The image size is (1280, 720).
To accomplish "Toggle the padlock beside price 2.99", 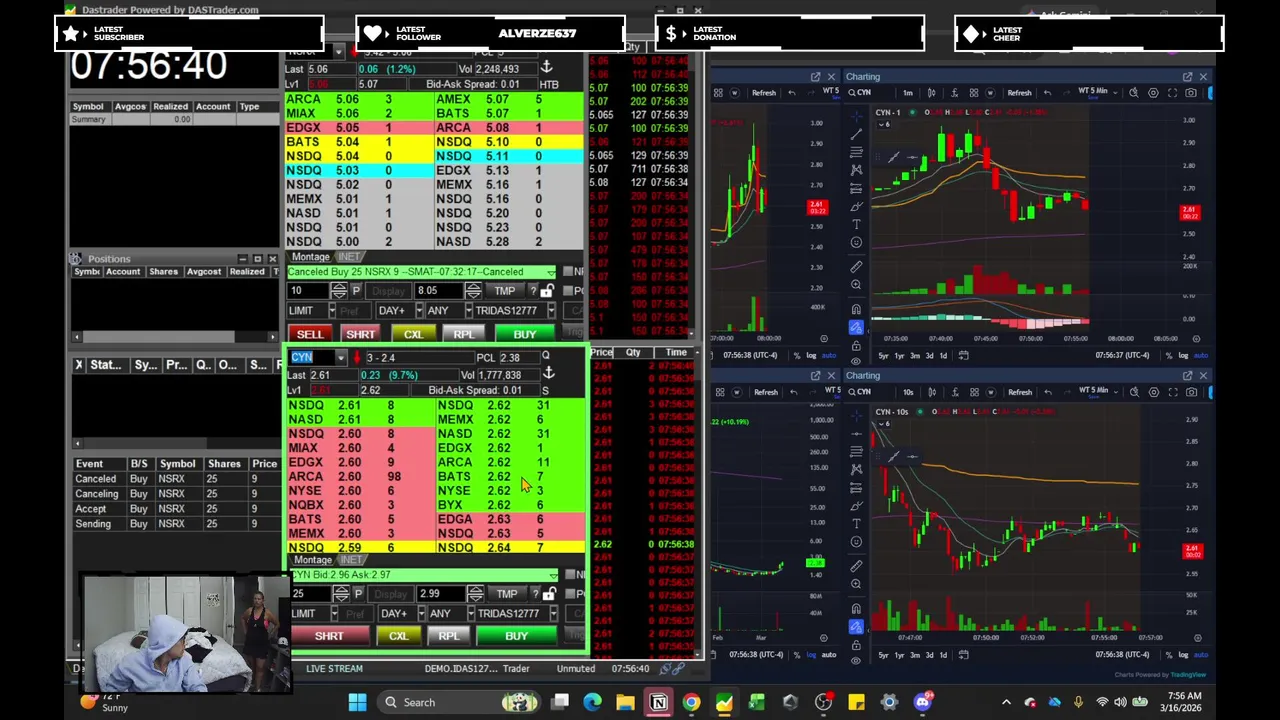I will pyautogui.click(x=548, y=594).
